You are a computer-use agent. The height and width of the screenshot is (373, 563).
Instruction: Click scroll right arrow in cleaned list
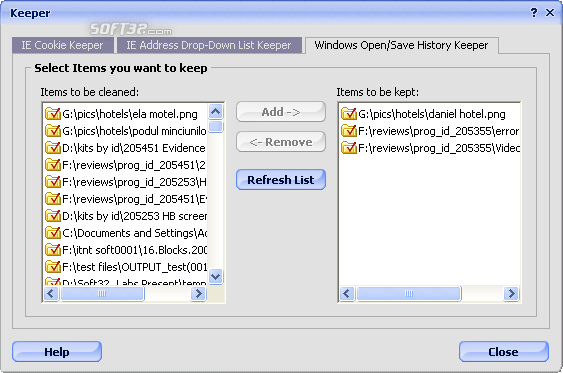198,294
